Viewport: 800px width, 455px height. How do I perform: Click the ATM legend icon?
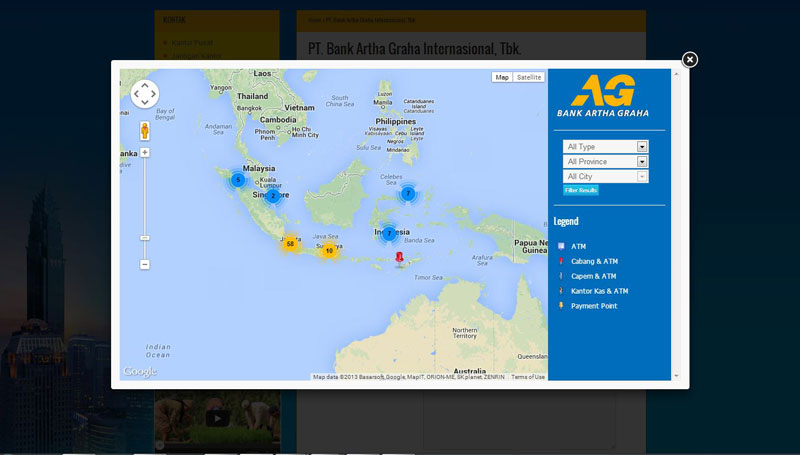tap(561, 246)
